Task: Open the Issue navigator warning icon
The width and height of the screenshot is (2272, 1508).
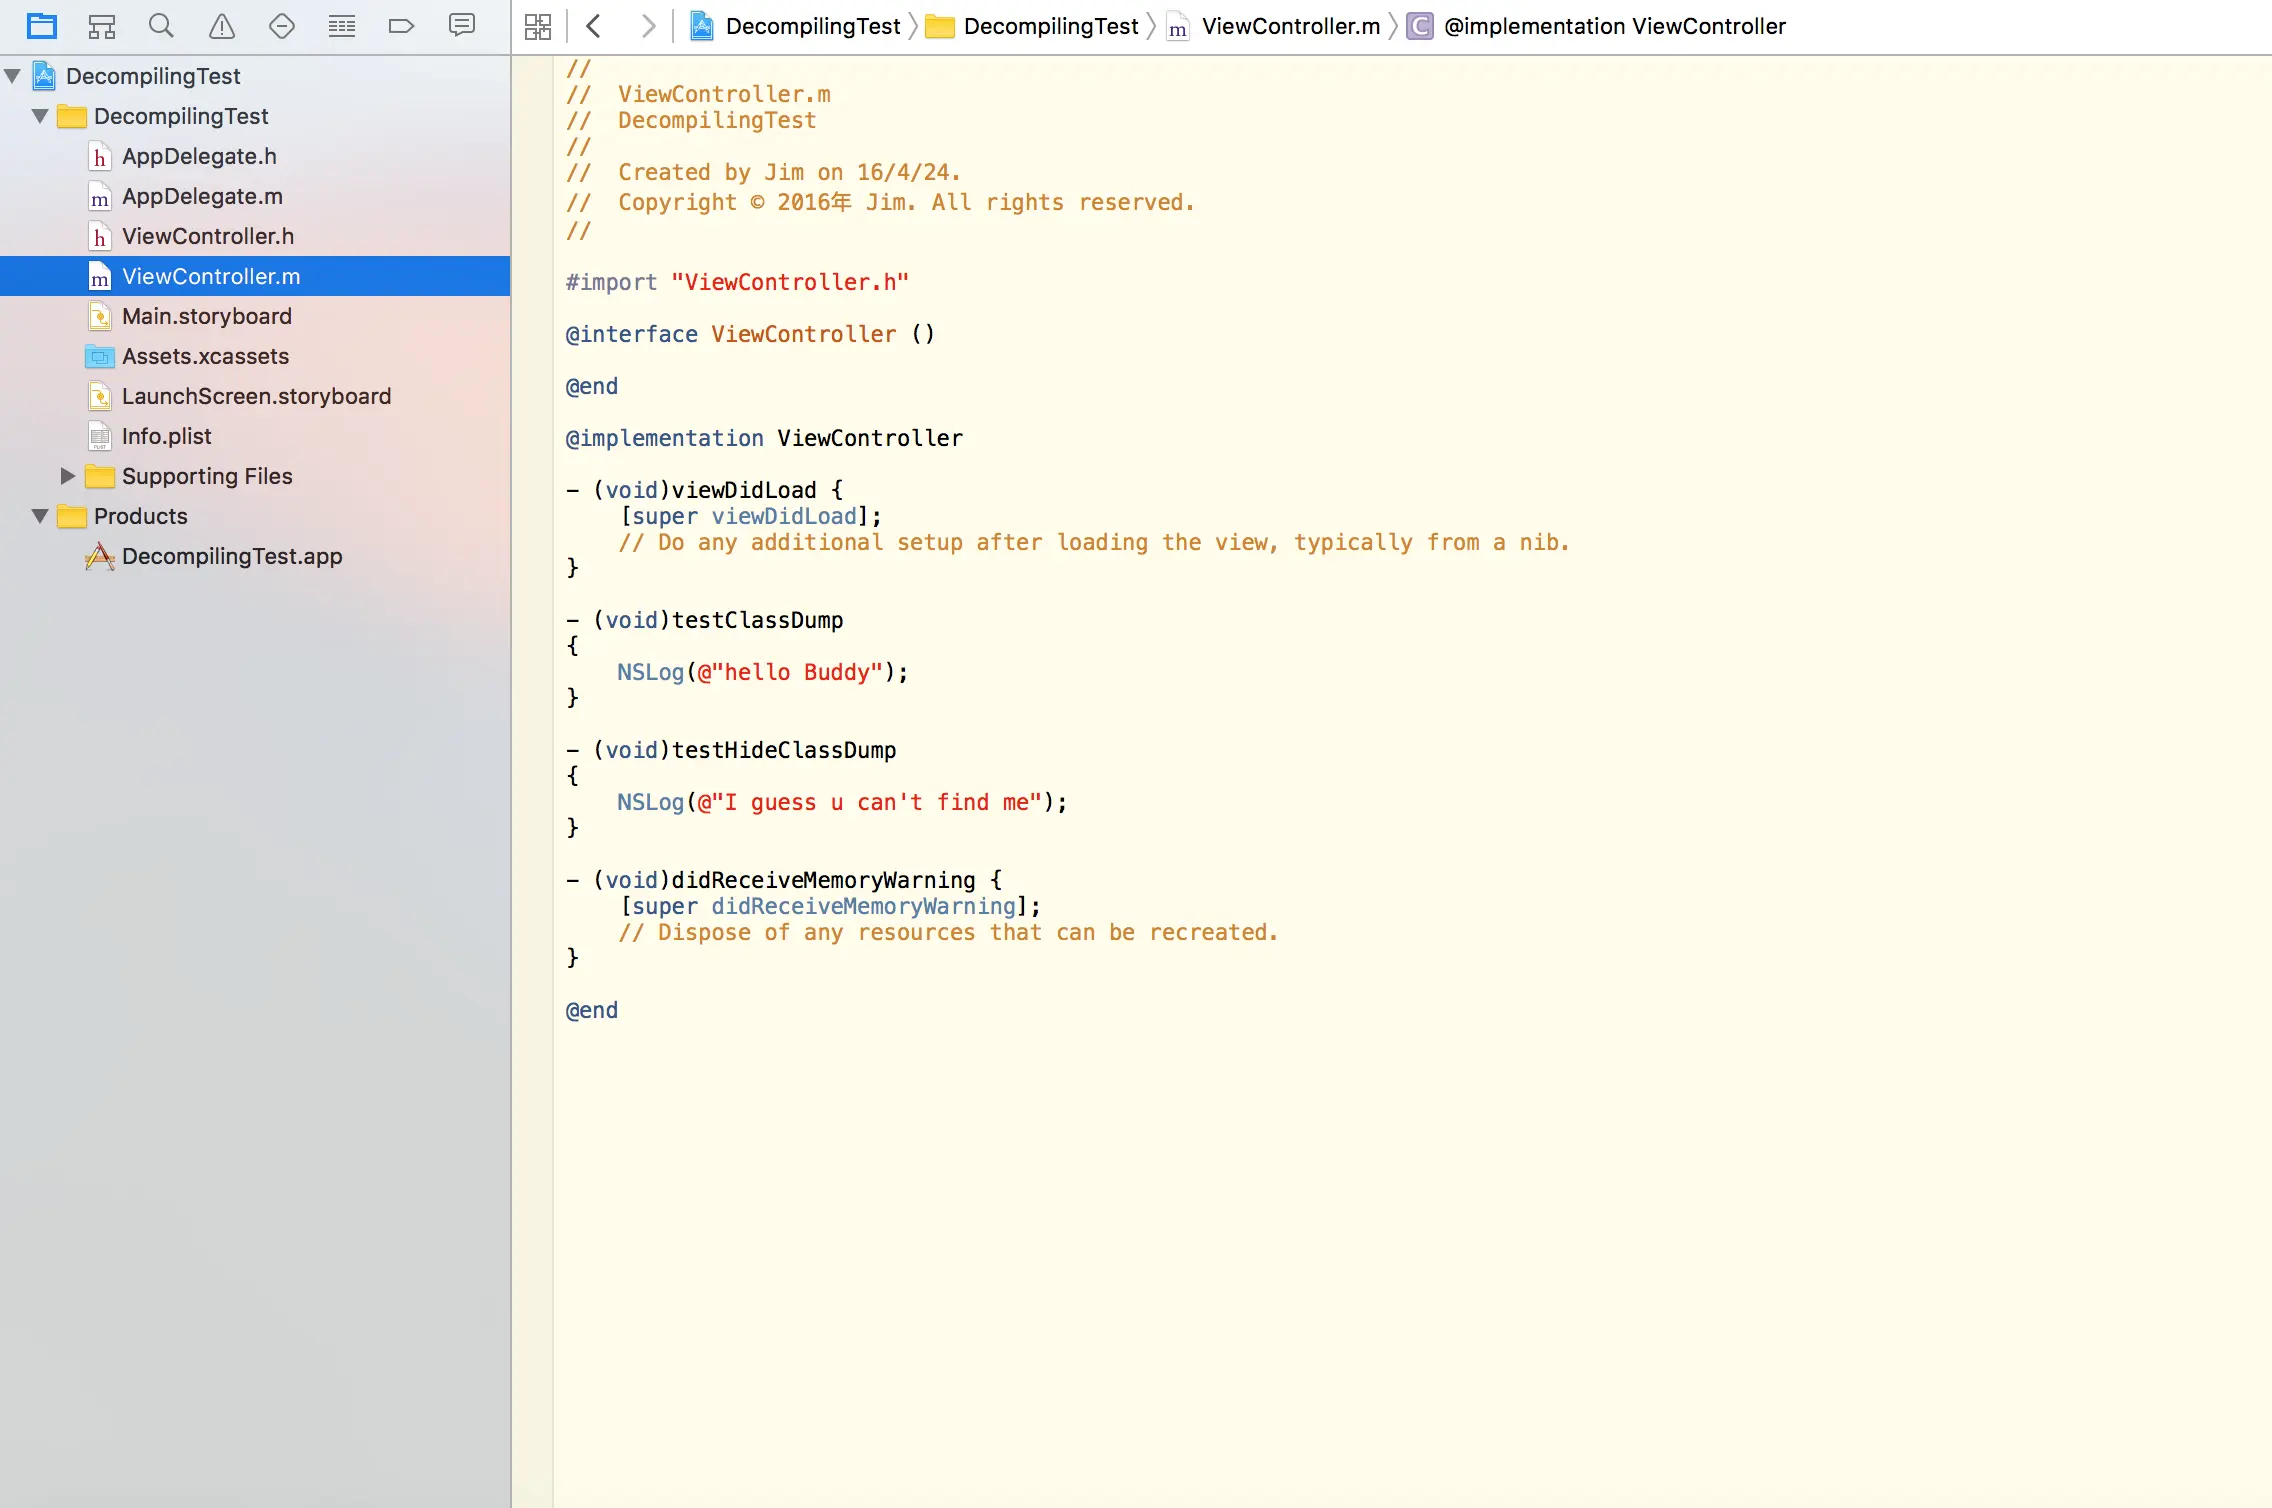Action: 221,26
